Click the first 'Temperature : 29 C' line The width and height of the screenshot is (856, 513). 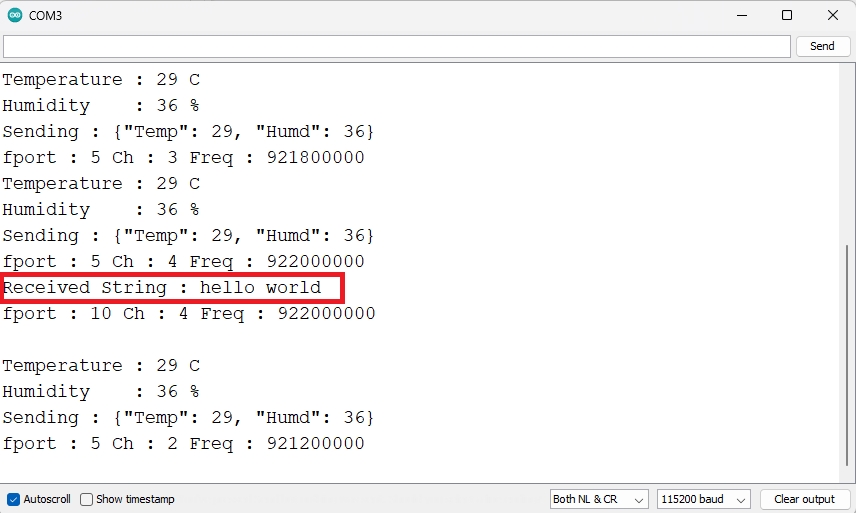102,80
